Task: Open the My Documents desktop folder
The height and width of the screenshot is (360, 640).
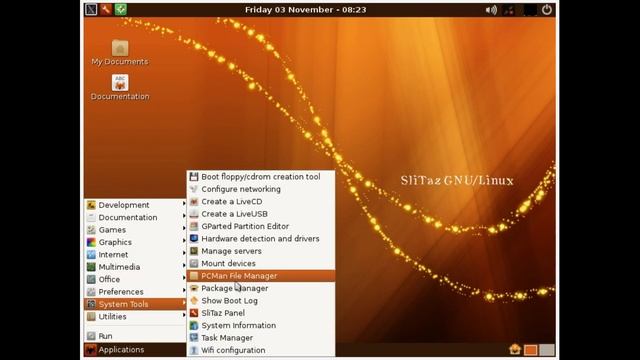Action: [x=120, y=53]
